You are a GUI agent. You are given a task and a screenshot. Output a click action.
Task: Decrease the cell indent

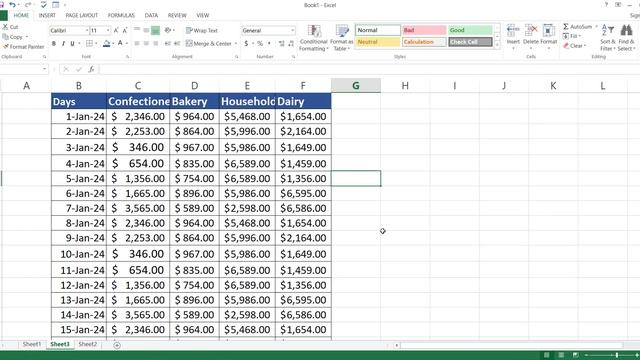(x=167, y=43)
